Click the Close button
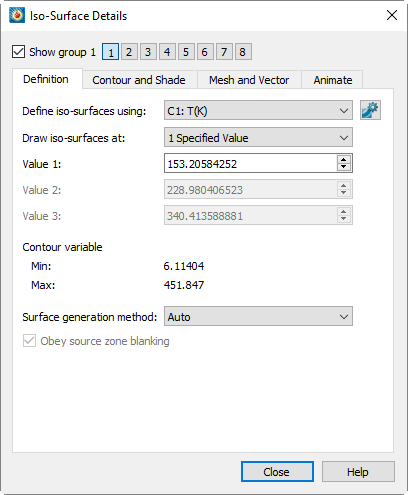 [x=277, y=472]
